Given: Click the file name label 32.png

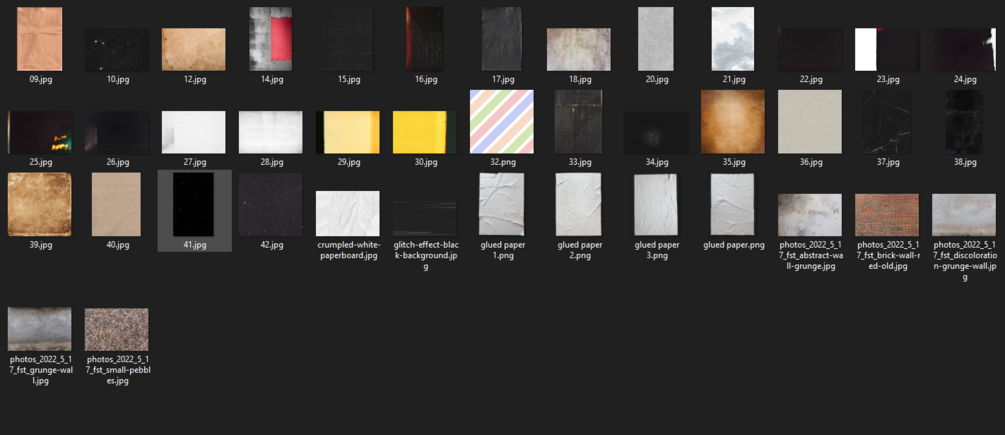Looking at the screenshot, I should (x=502, y=162).
